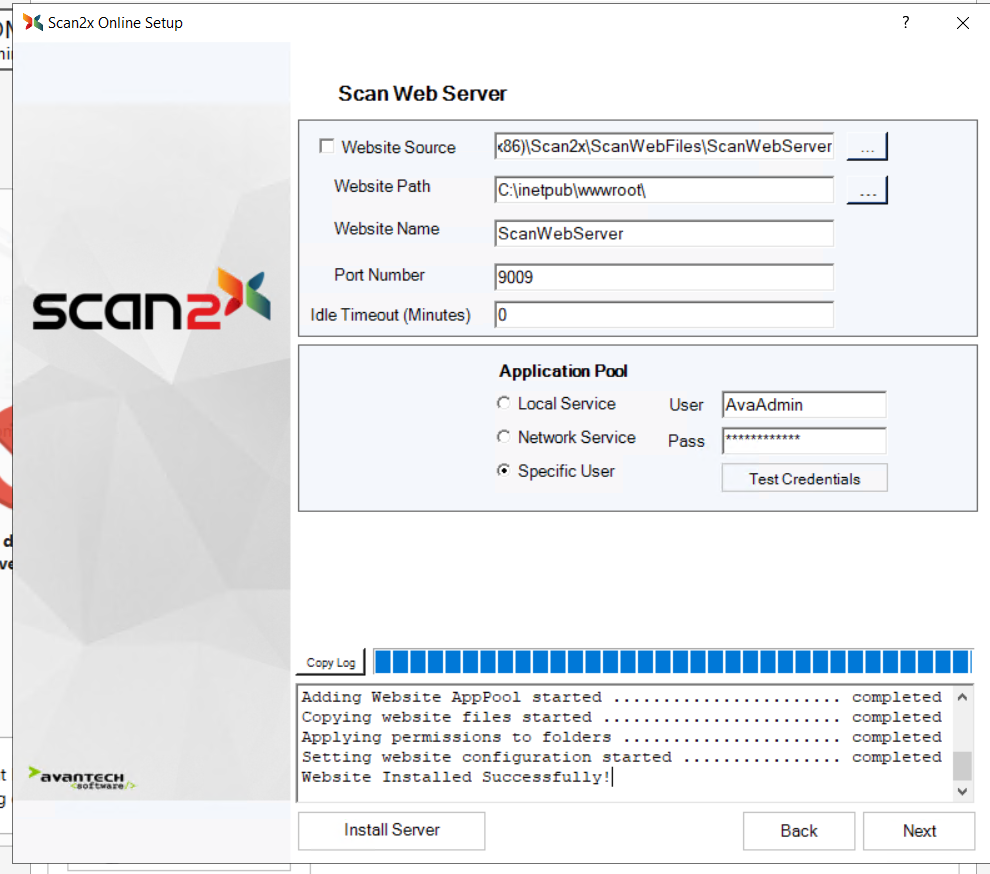Click the Avantech software logo
Screen dimensions: 990x874
(82, 778)
